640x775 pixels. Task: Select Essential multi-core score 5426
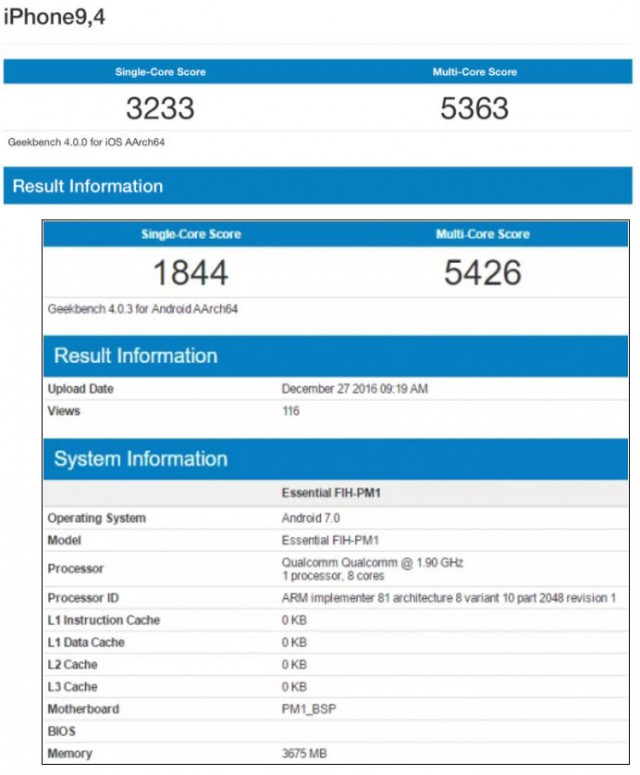483,273
